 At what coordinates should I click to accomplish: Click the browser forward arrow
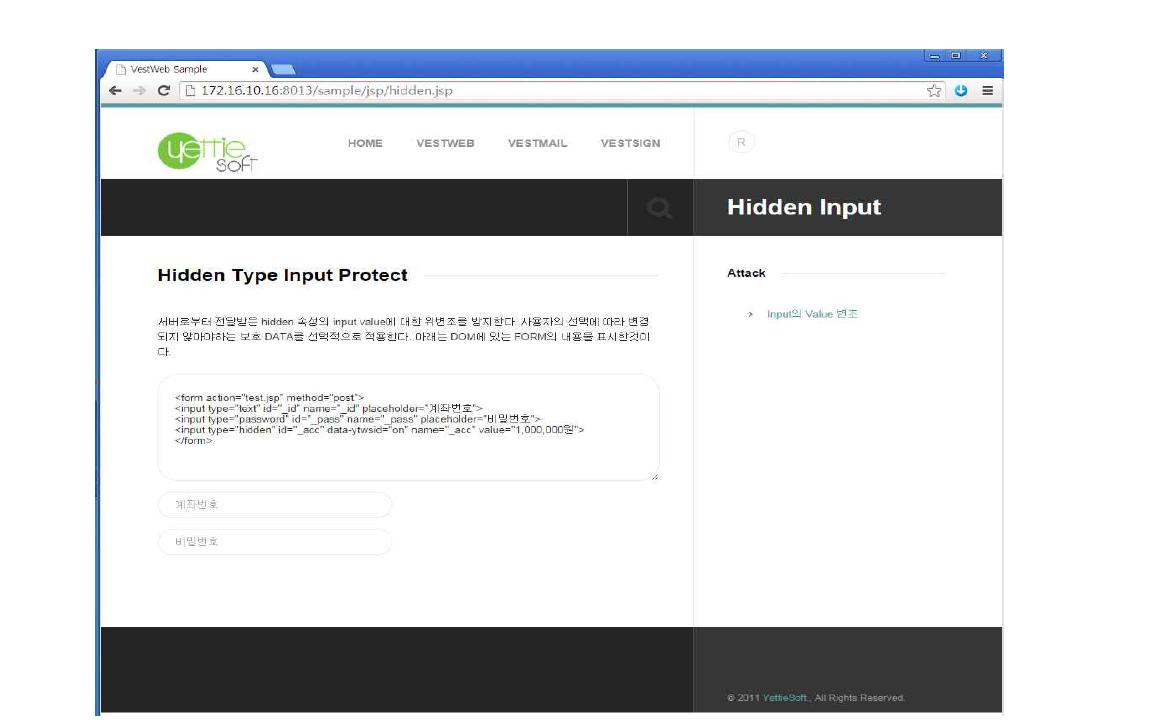(x=140, y=90)
